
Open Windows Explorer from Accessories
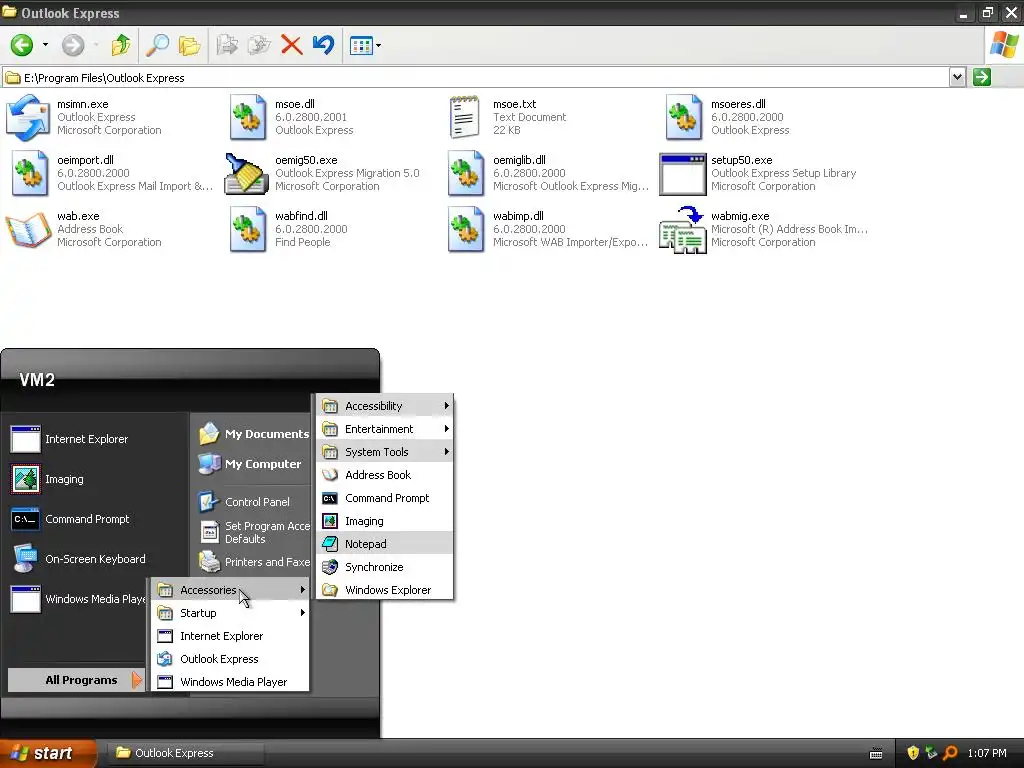pyautogui.click(x=385, y=590)
